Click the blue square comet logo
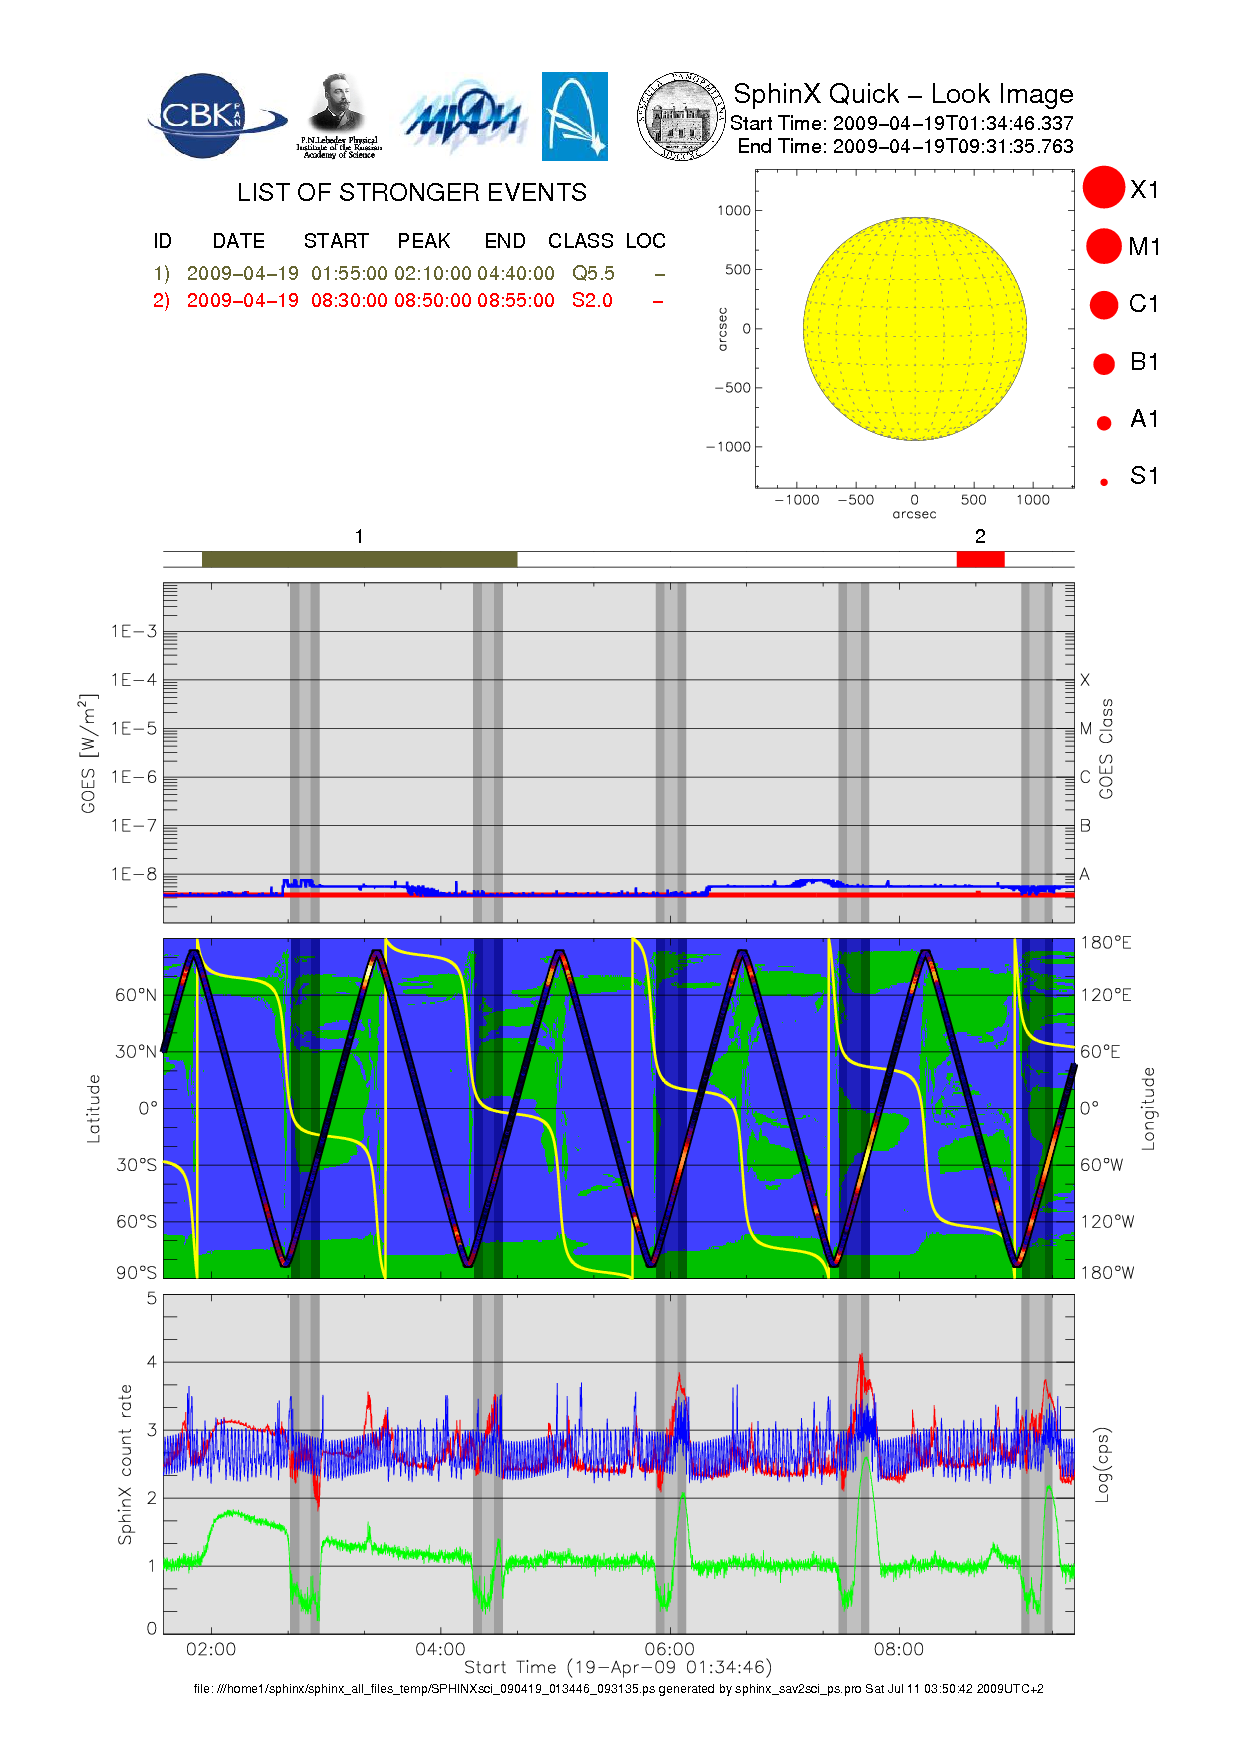The image size is (1240, 1754). (574, 116)
